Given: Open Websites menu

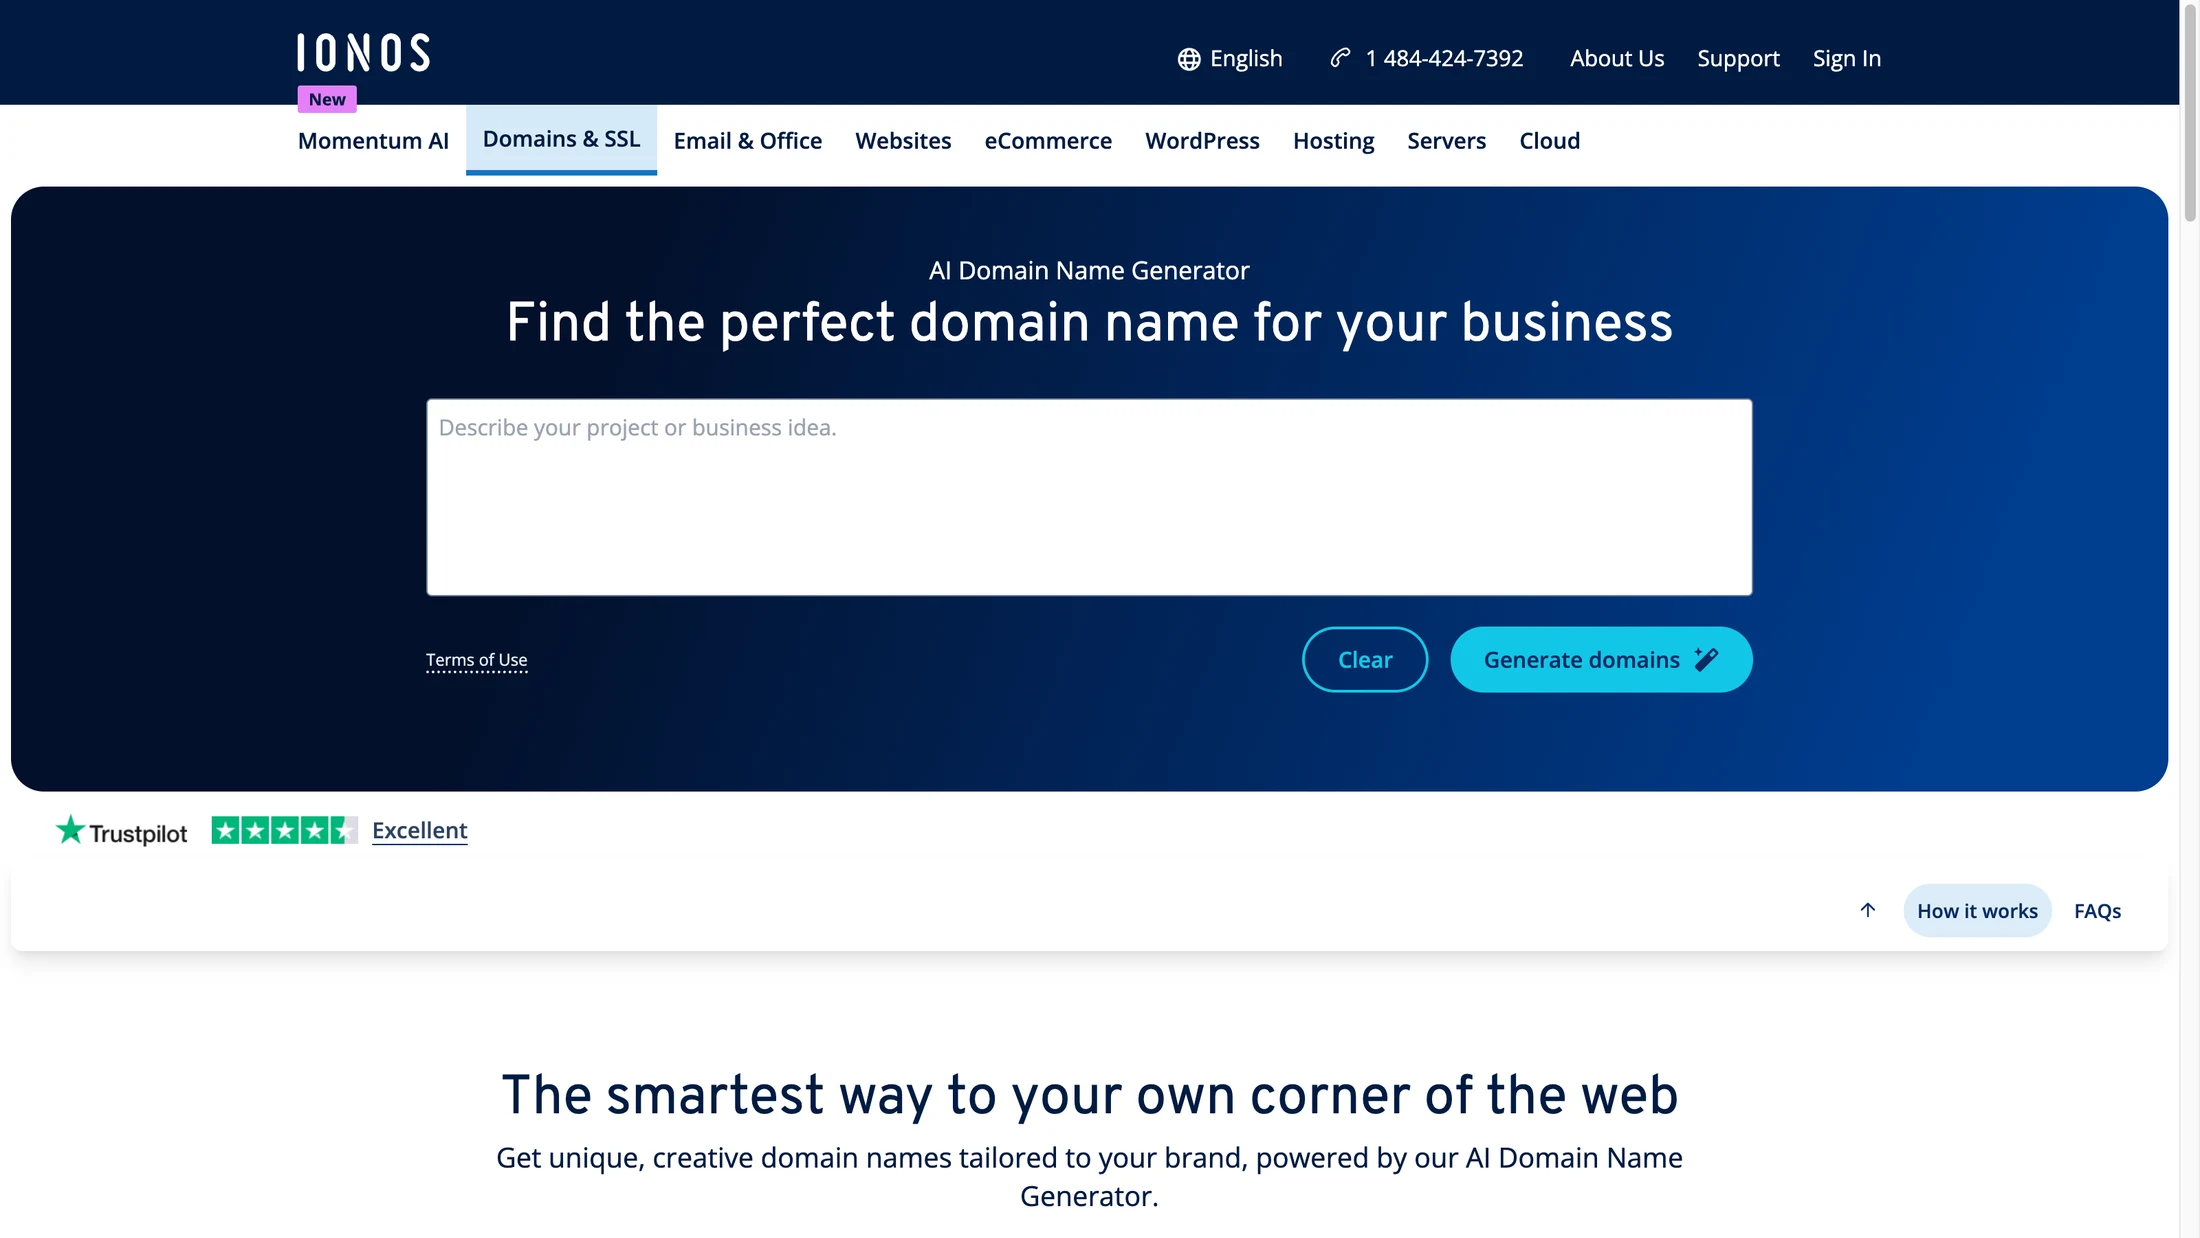Looking at the screenshot, I should (903, 140).
